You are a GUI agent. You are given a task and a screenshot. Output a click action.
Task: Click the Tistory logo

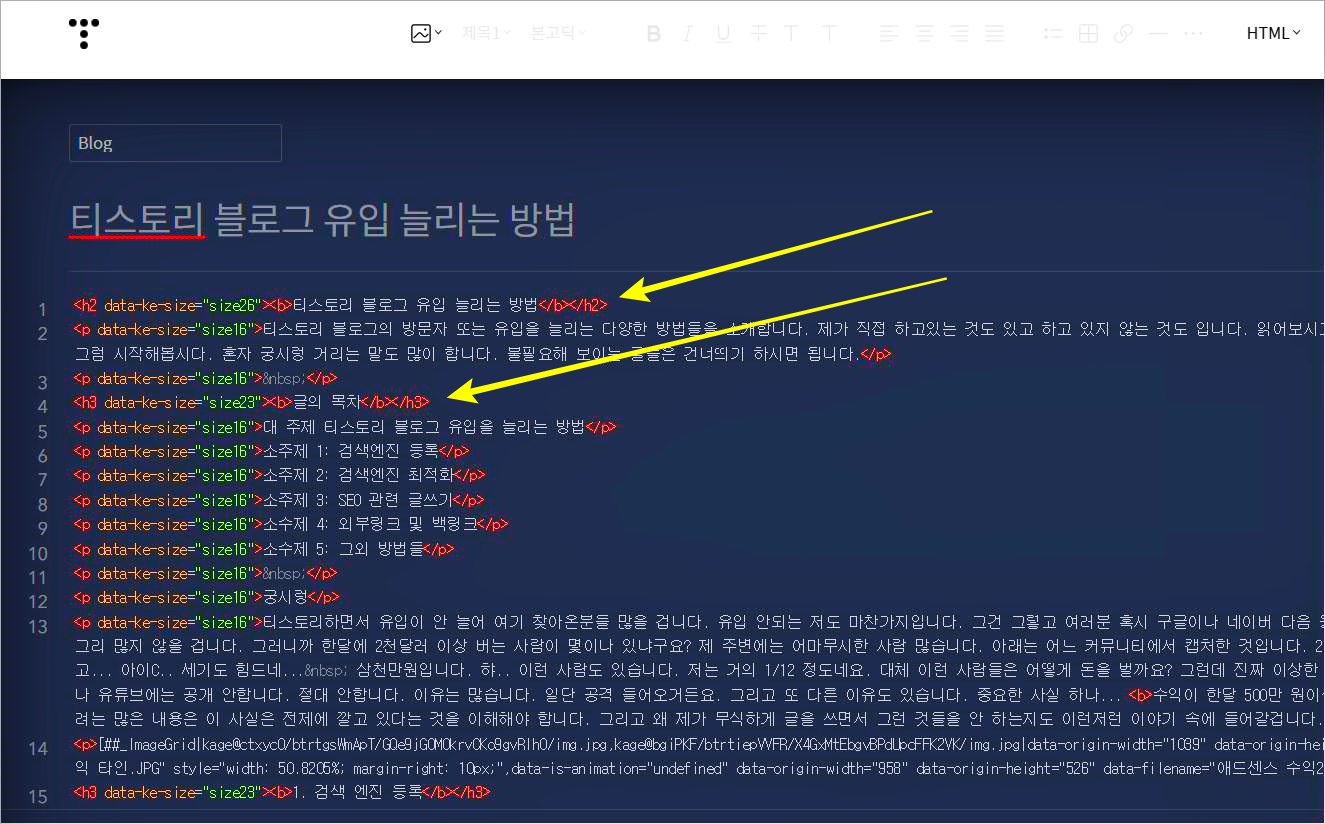(x=83, y=33)
